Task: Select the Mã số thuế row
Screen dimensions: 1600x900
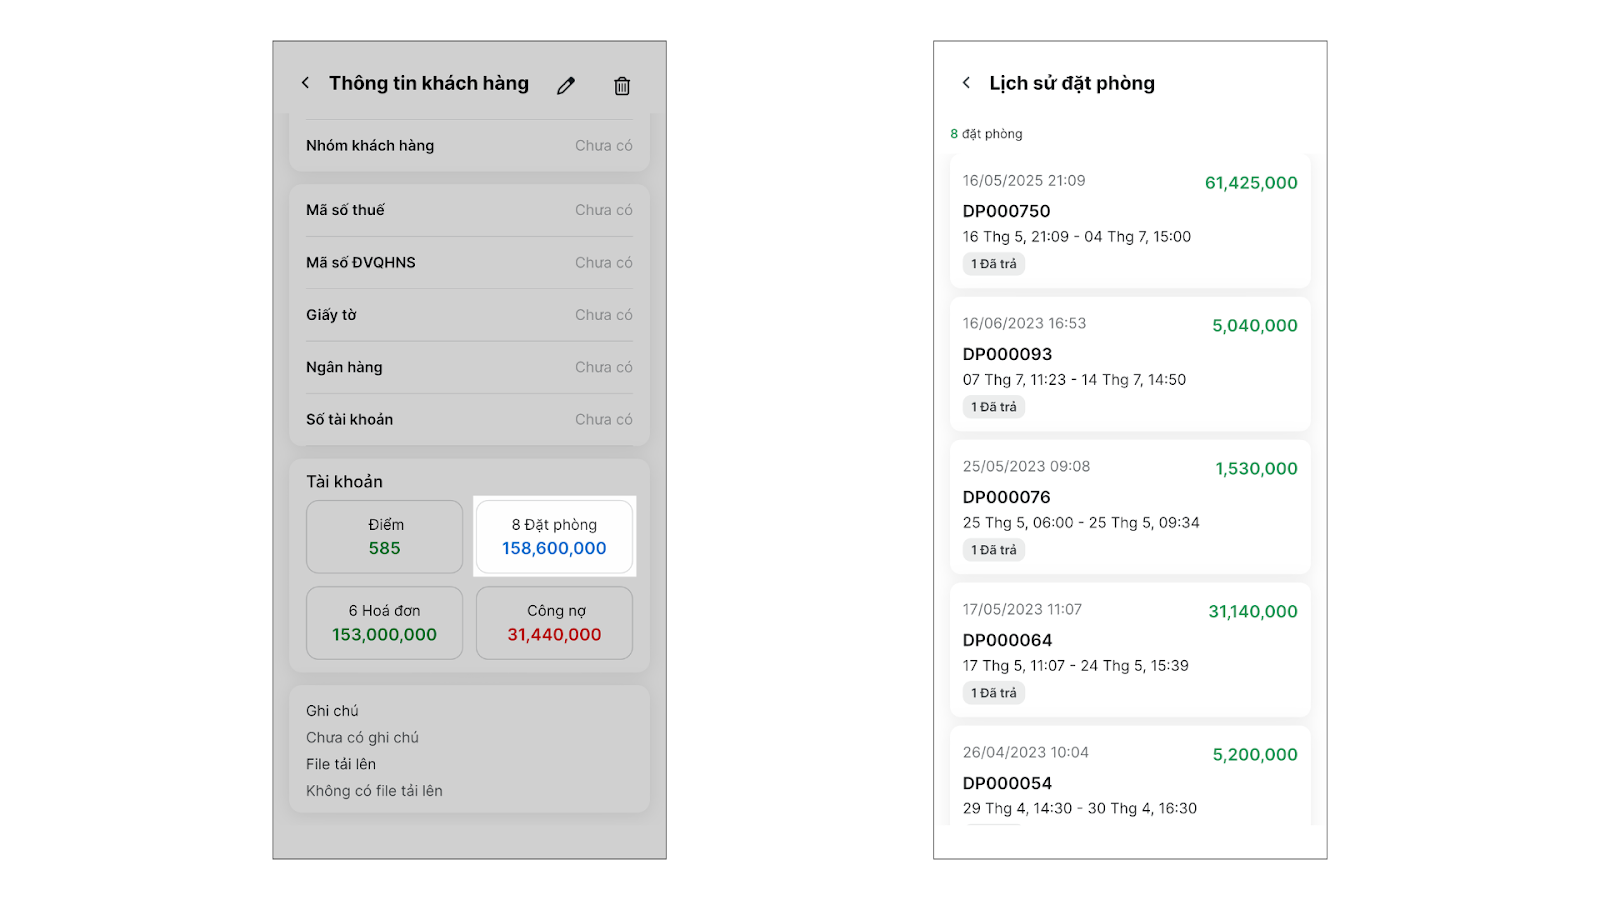Action: pos(469,210)
